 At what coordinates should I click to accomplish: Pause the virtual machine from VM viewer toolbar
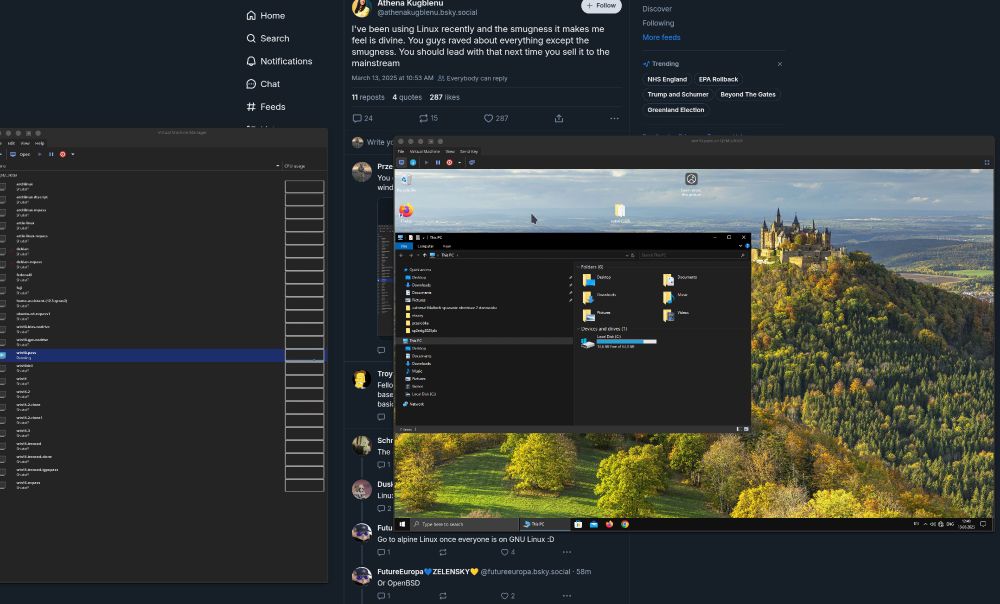pyautogui.click(x=438, y=163)
